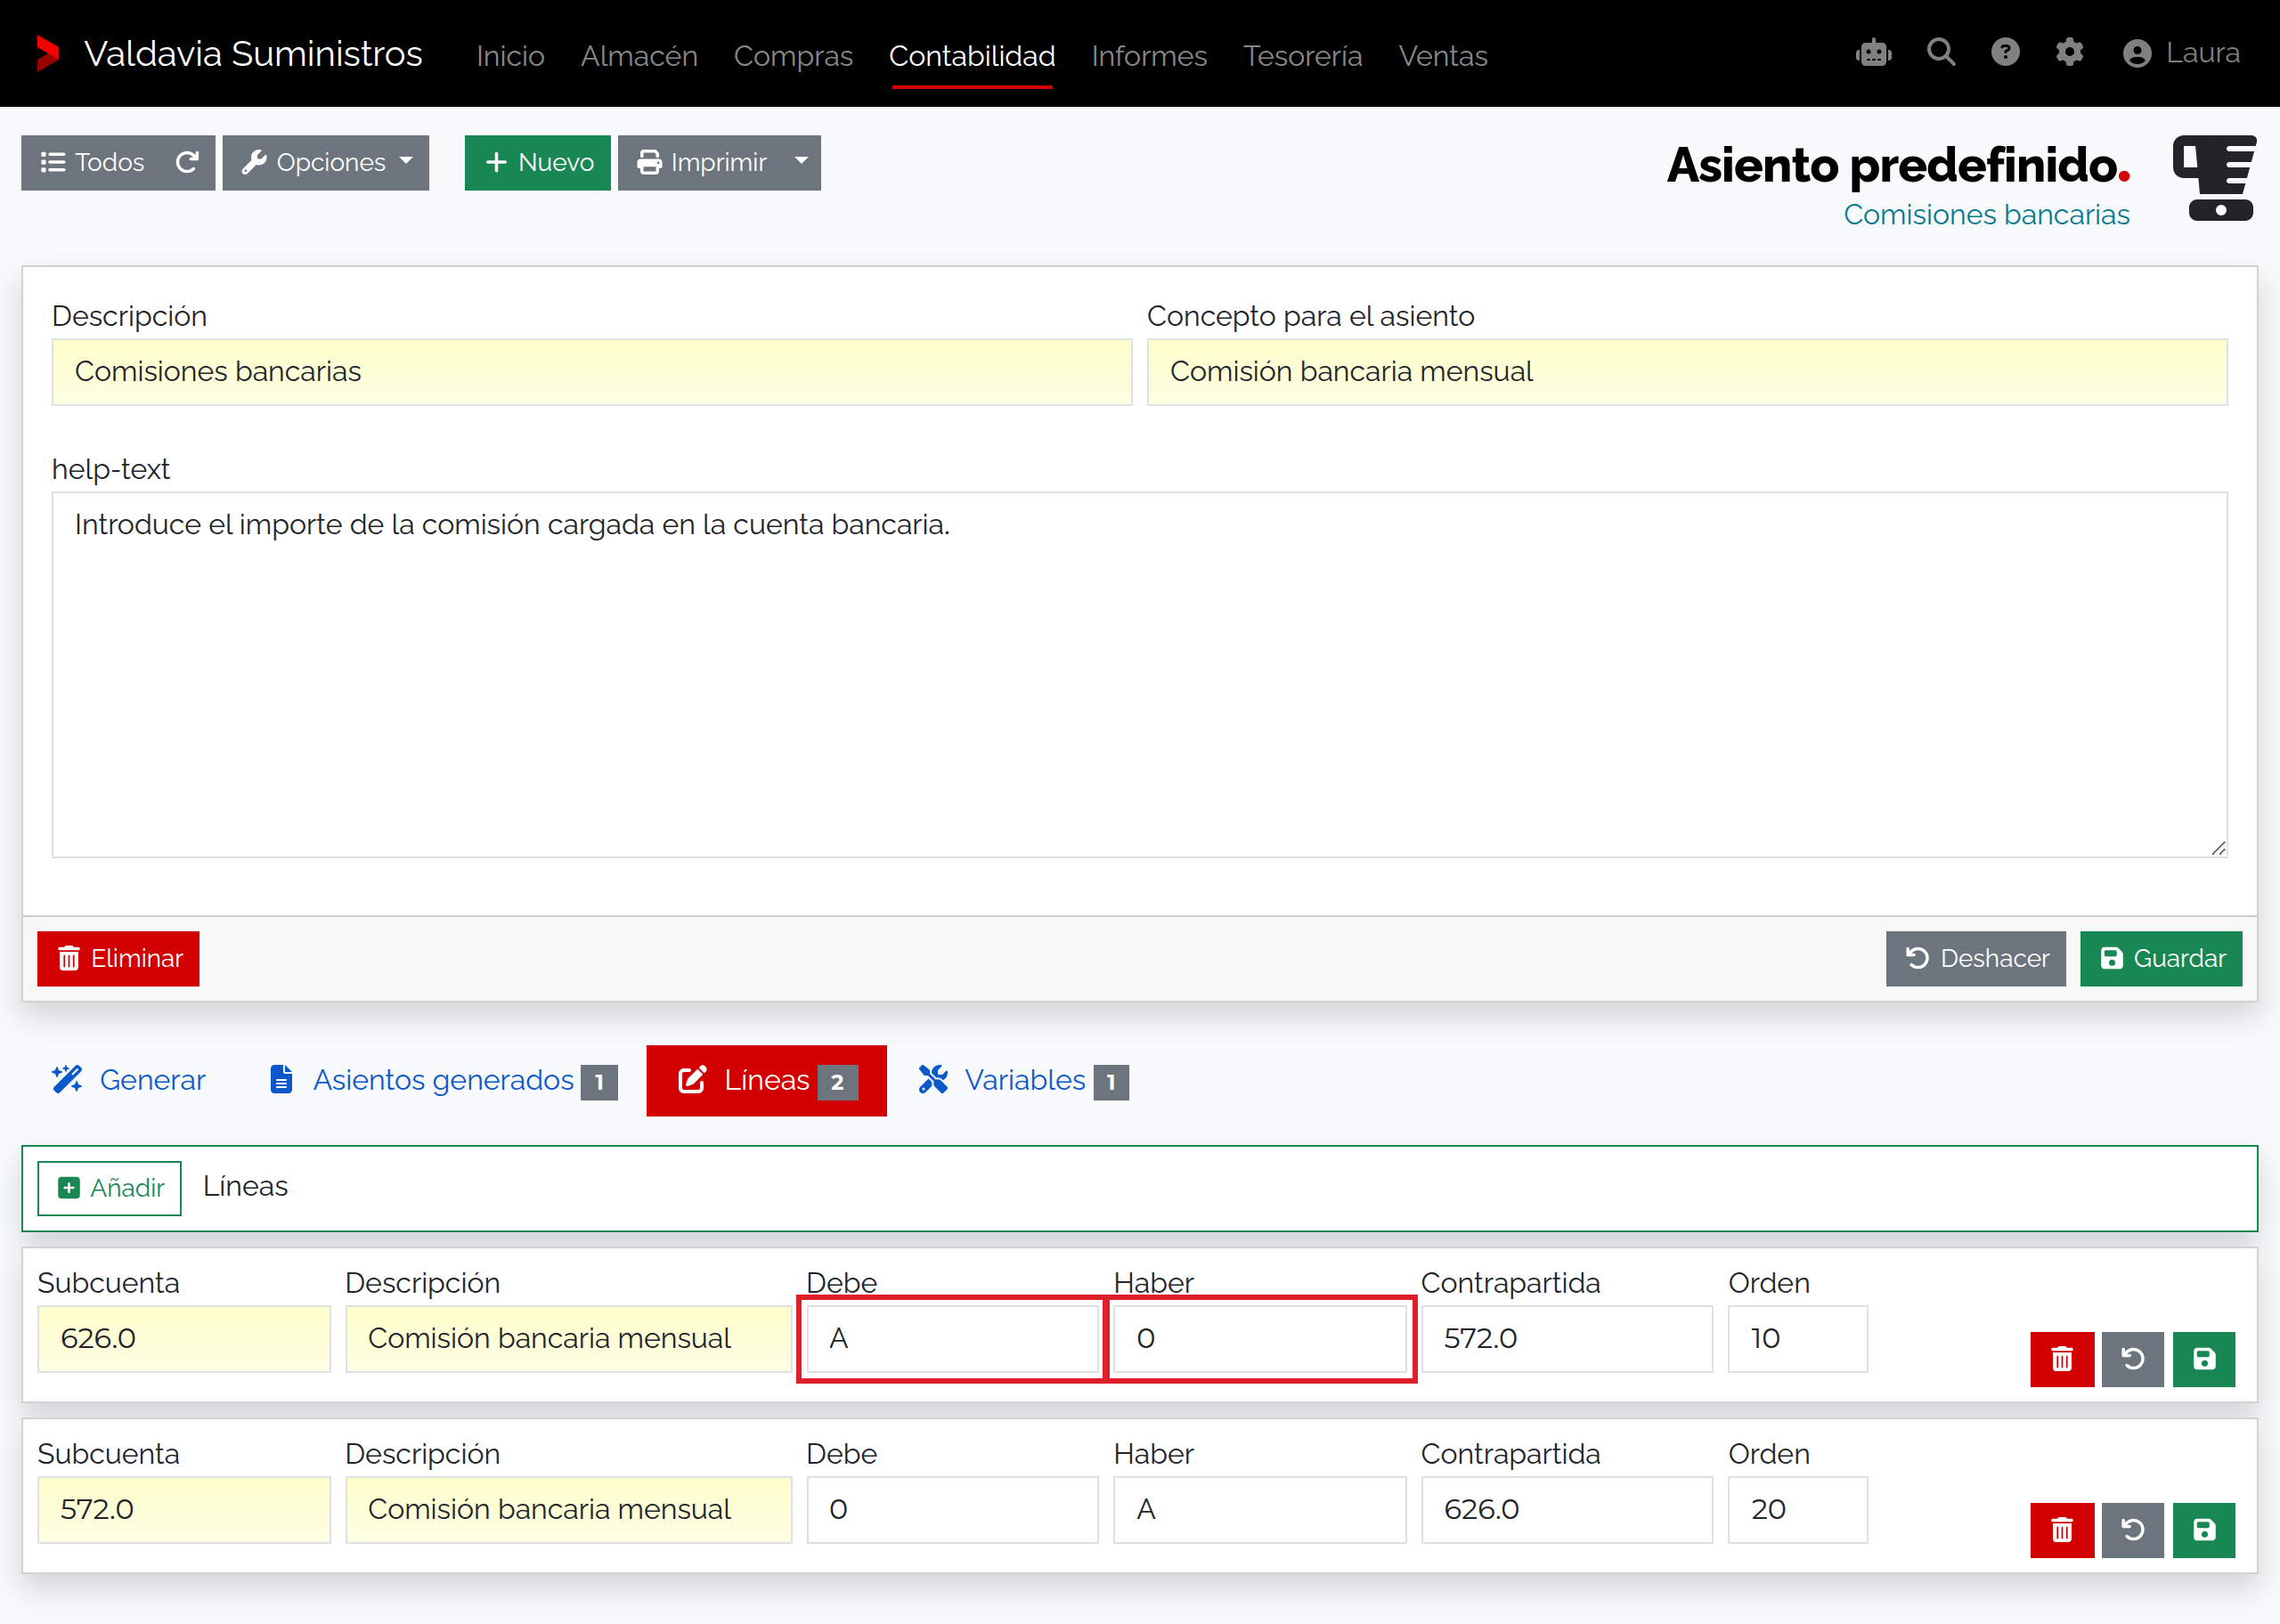This screenshot has height=1624, width=2280.
Task: Focus the Concepto para el asiento field
Action: [x=1687, y=372]
